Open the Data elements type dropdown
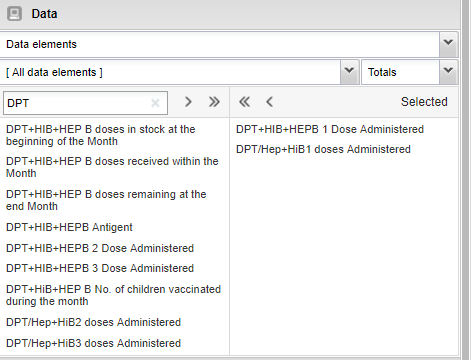The height and width of the screenshot is (360, 471). 448,44
